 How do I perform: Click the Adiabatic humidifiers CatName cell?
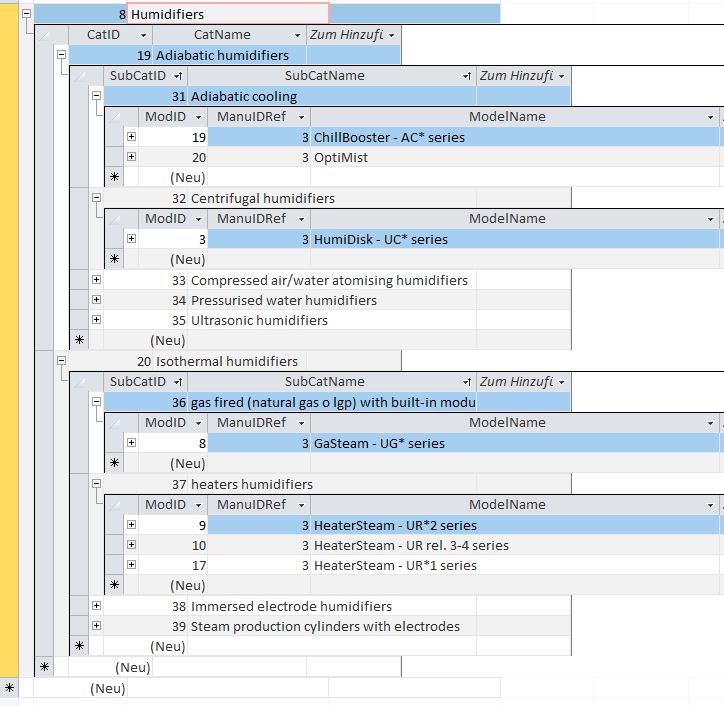229,55
